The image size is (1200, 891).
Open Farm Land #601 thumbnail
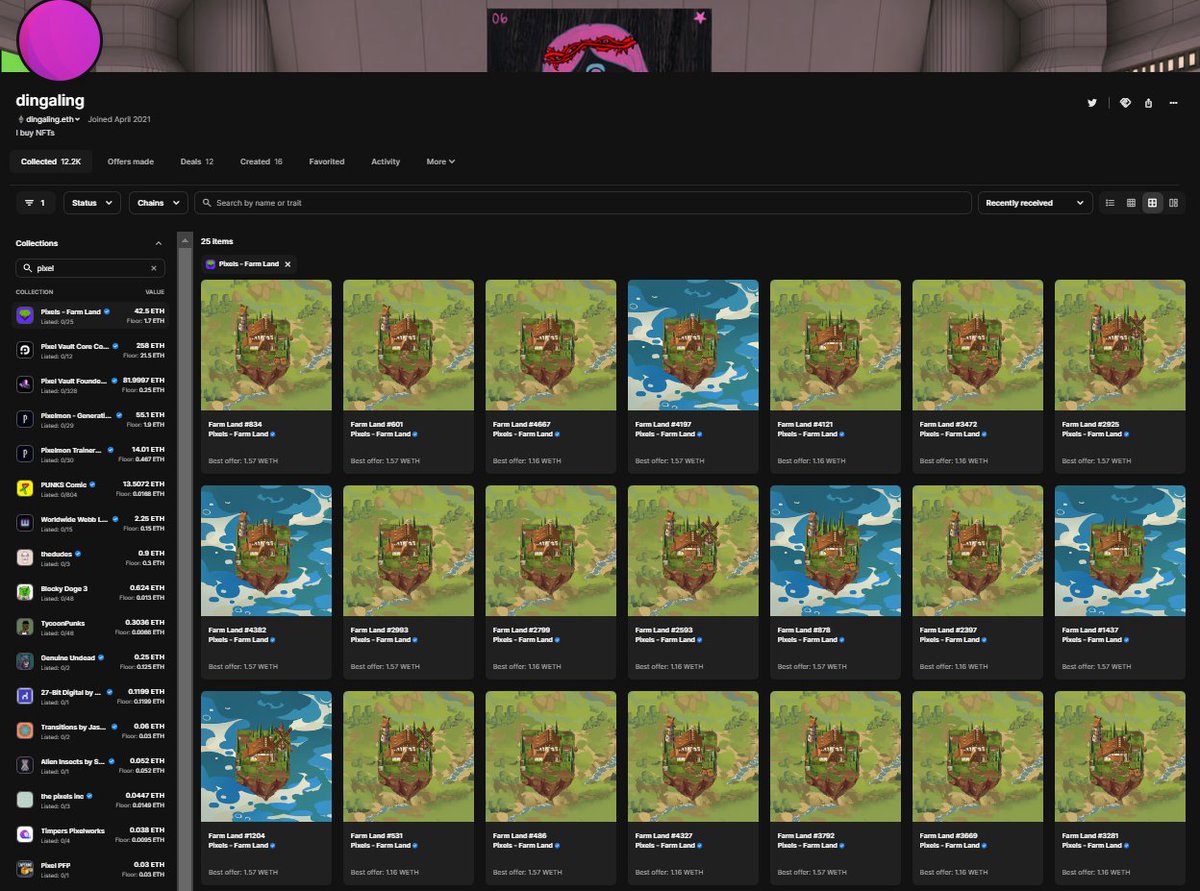(x=408, y=345)
